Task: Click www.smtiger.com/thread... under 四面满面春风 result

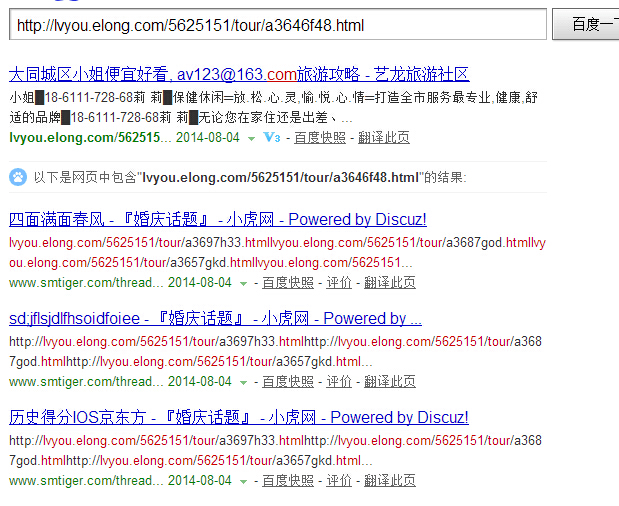Action: click(x=86, y=283)
